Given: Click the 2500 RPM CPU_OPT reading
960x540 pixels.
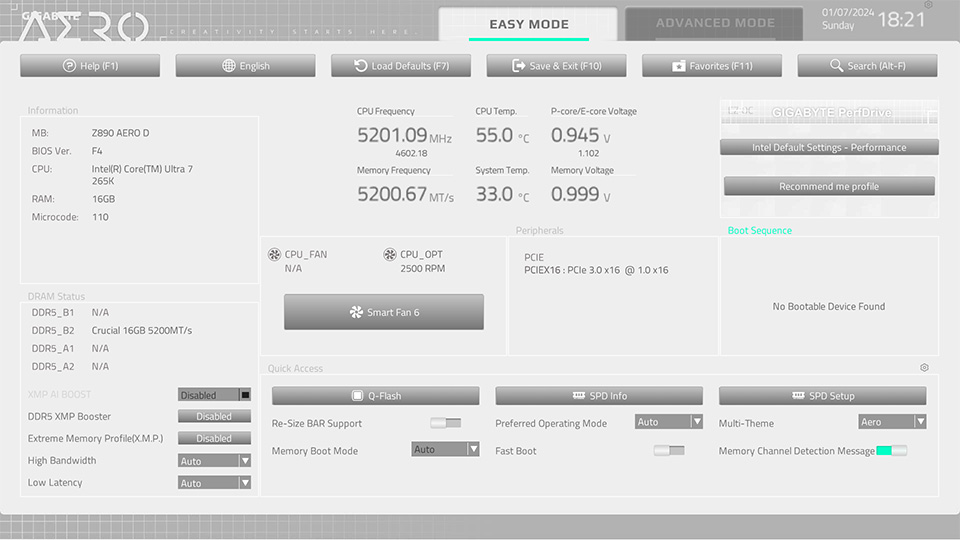Looking at the screenshot, I should tap(422, 268).
